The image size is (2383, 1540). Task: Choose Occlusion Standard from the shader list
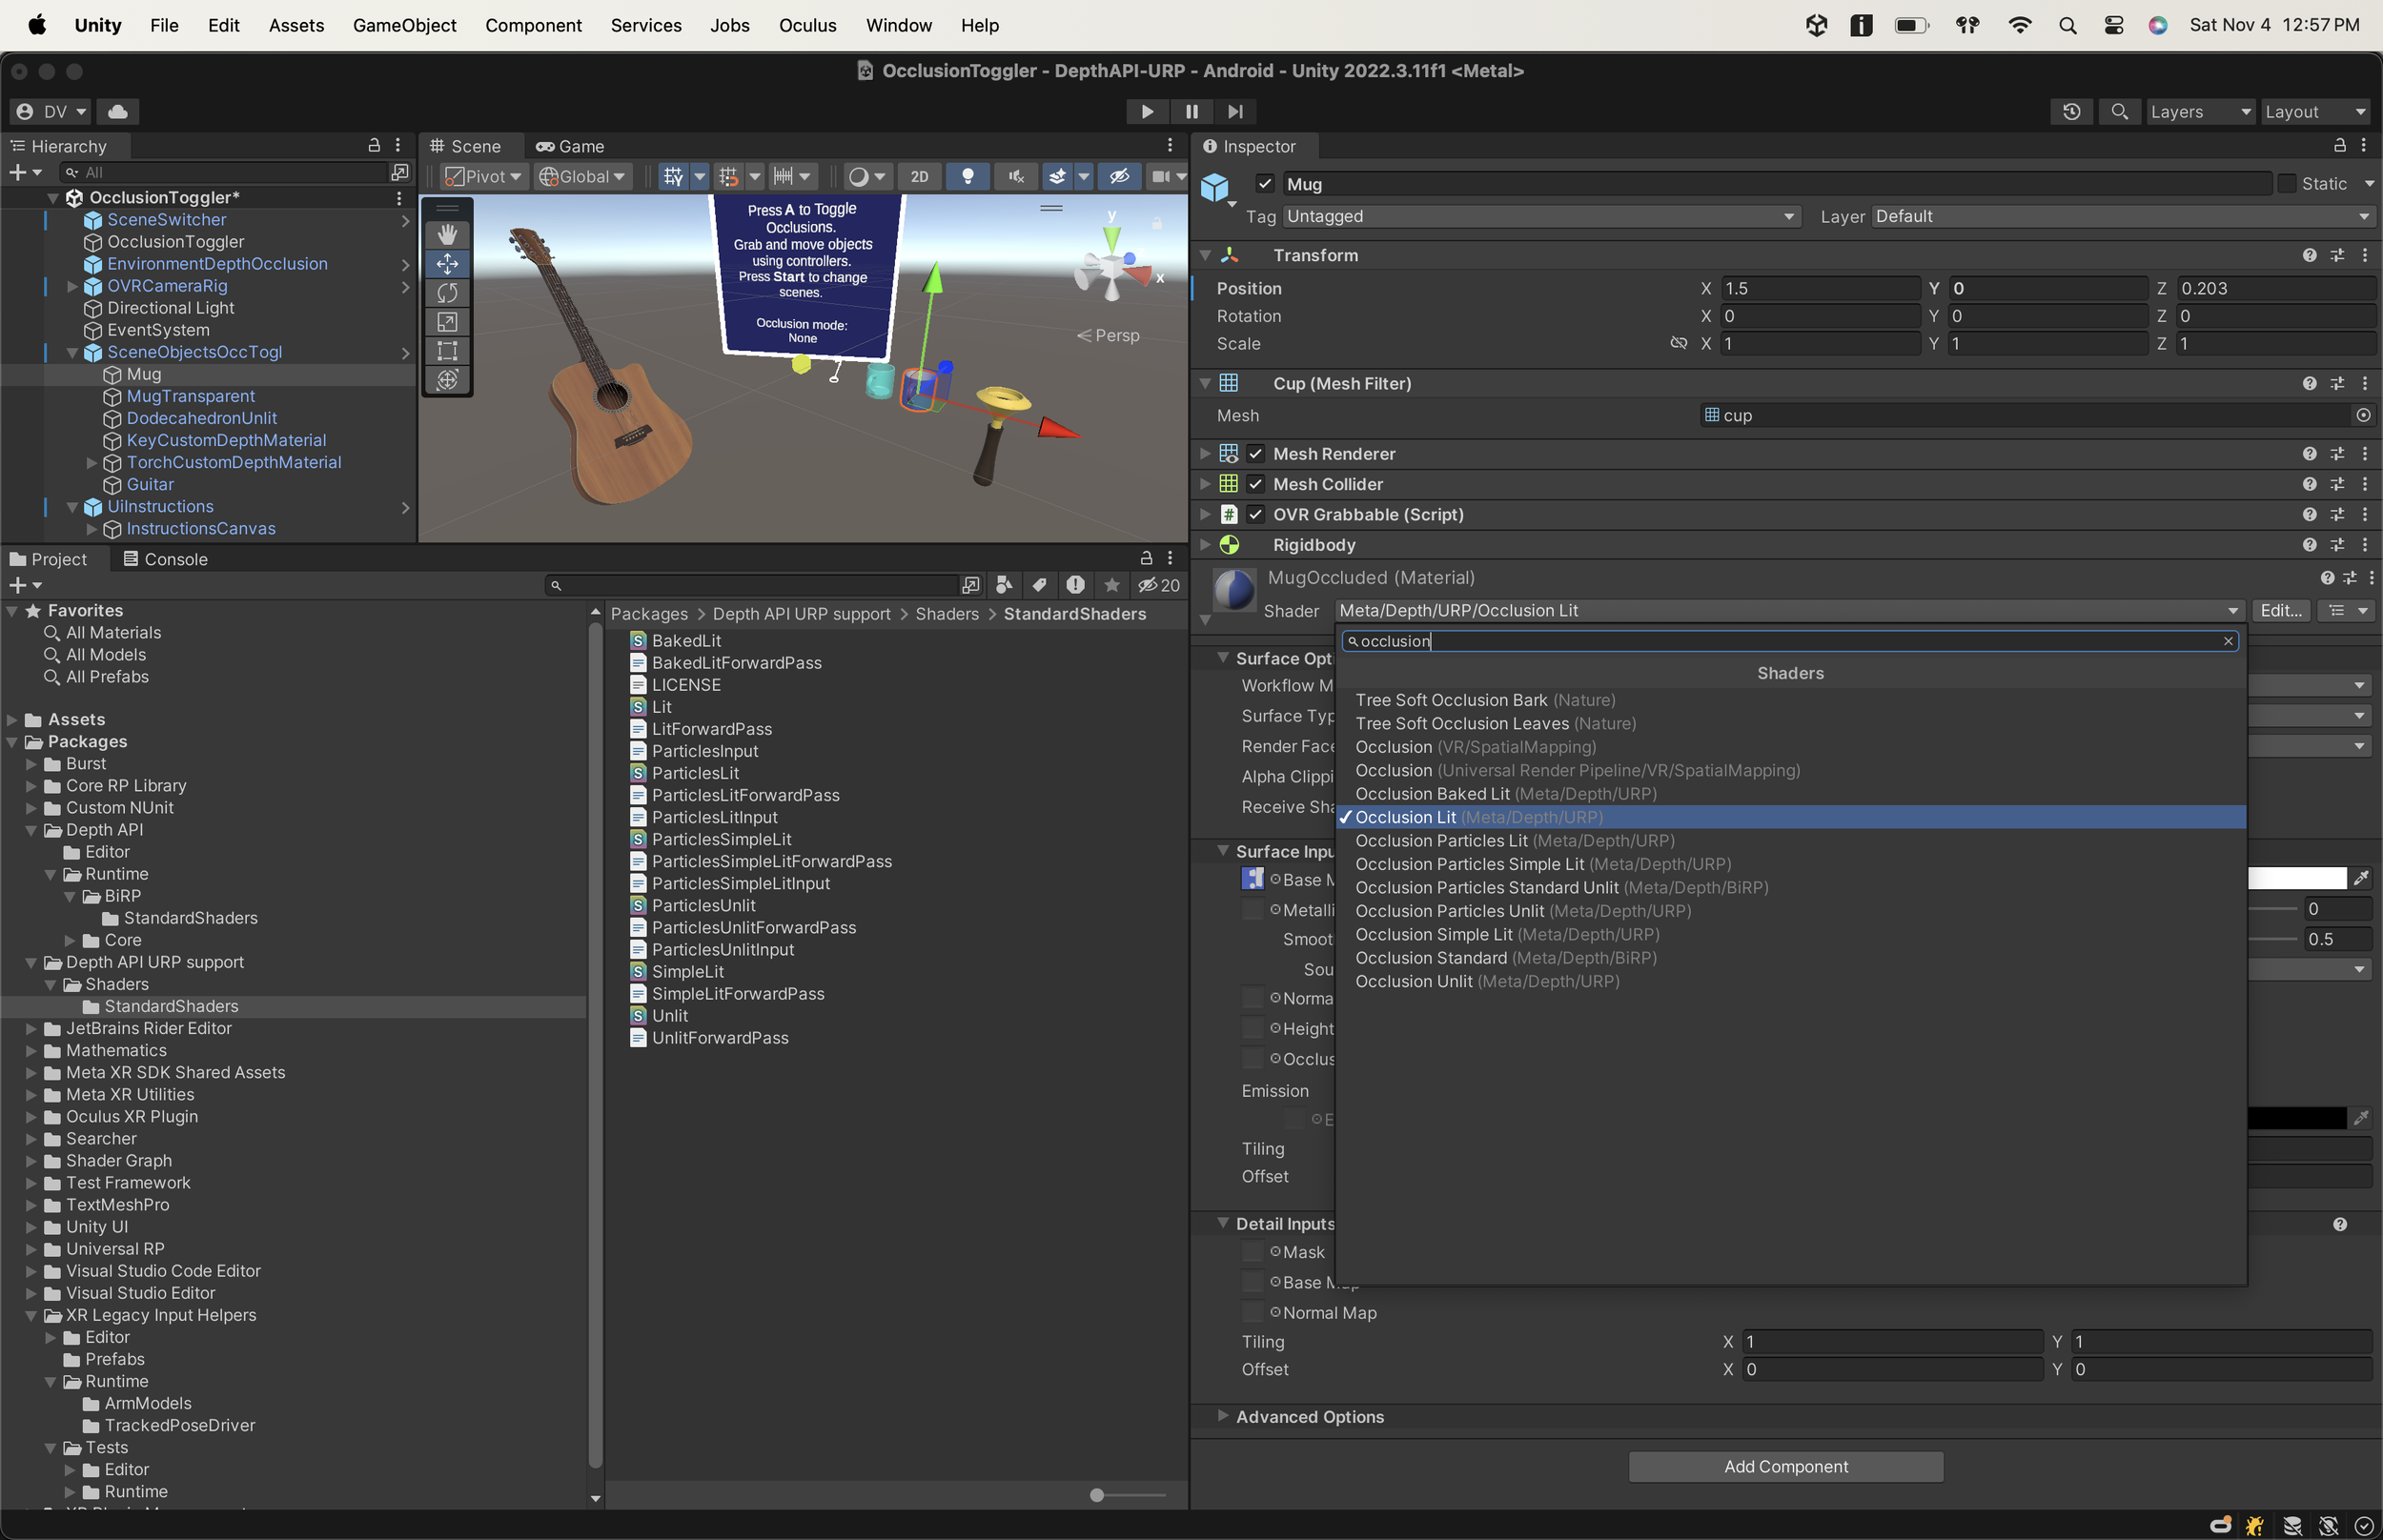coord(1432,957)
